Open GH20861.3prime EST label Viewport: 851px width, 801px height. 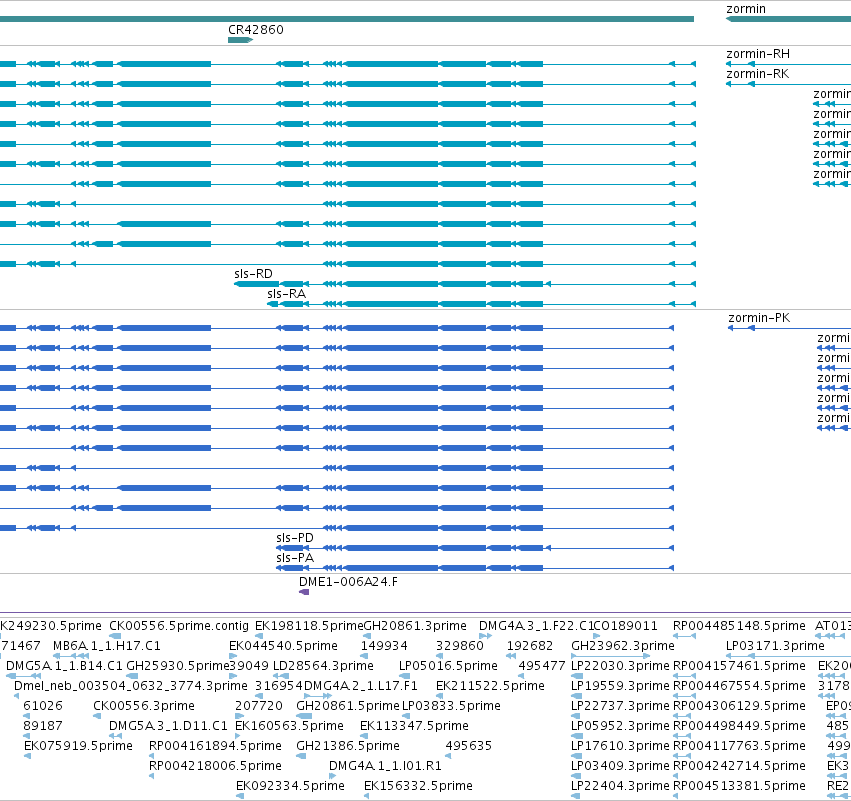coord(415,626)
